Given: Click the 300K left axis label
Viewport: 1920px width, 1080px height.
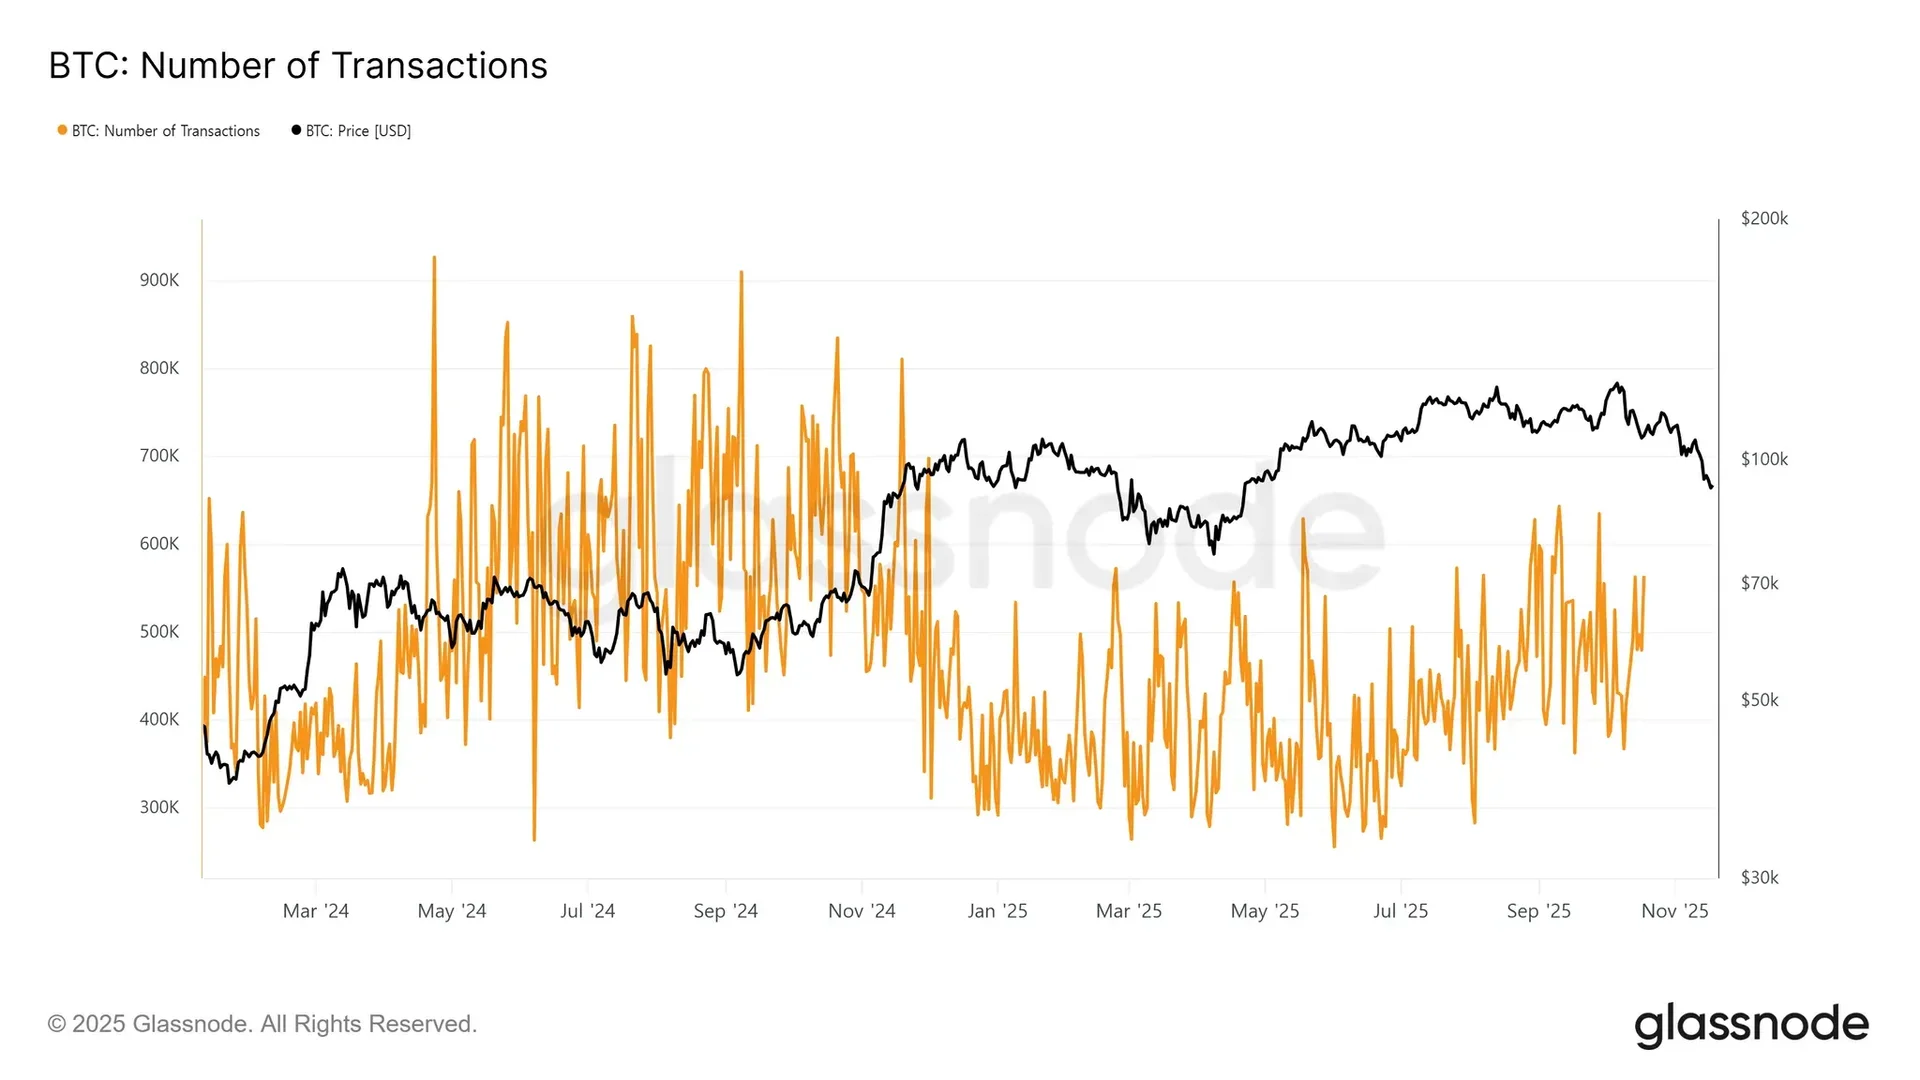Looking at the screenshot, I should click(160, 807).
